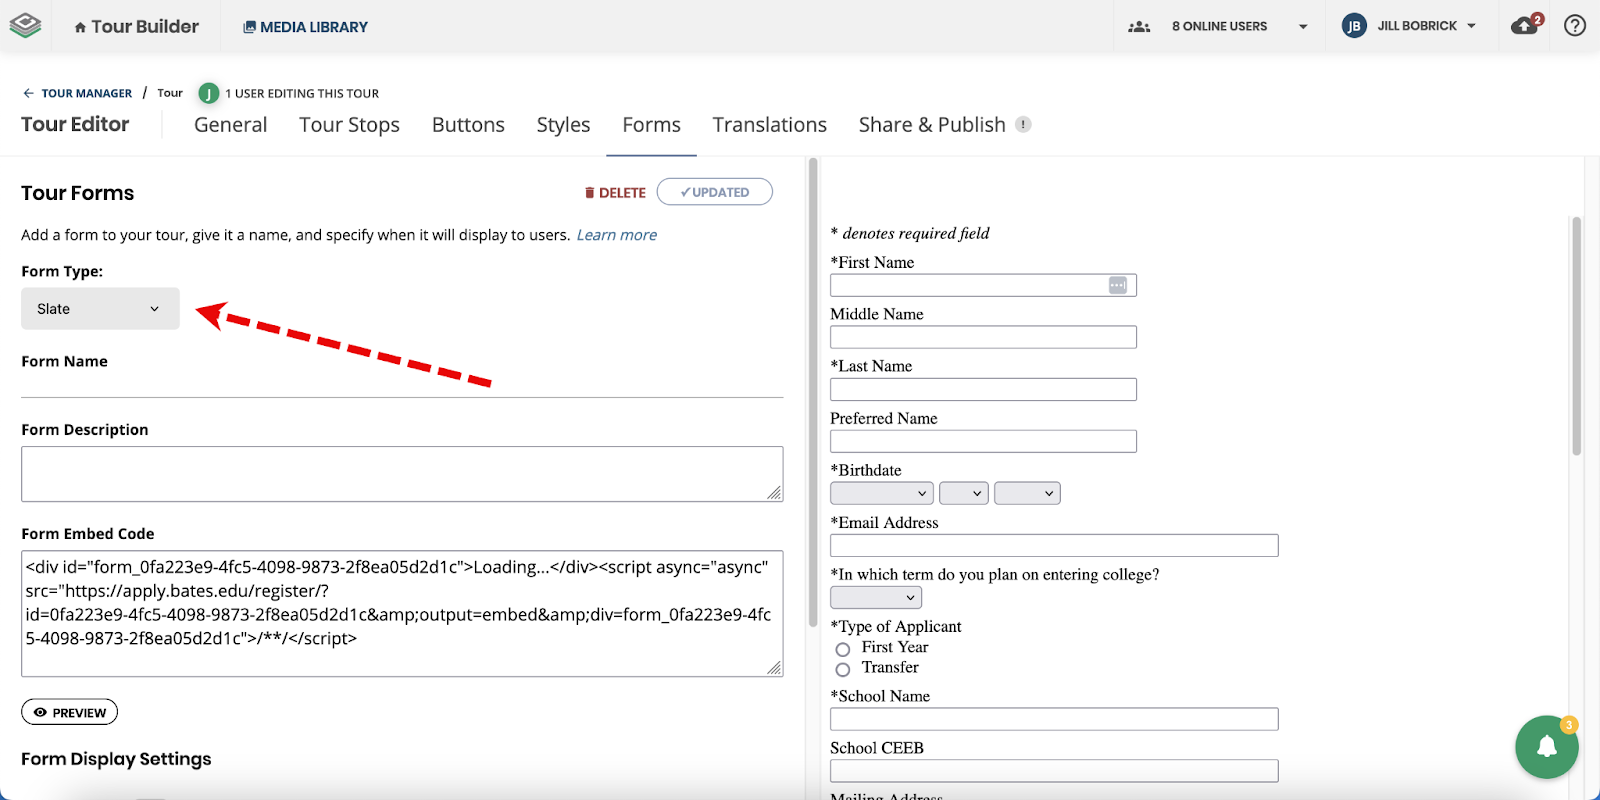Click the Middle Name field

pyautogui.click(x=983, y=337)
